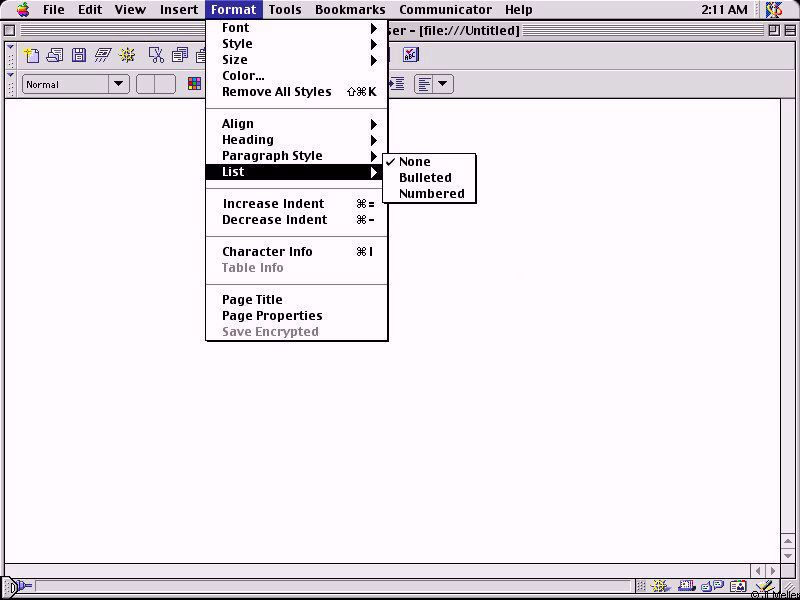Open the Communicator menu

point(445,10)
